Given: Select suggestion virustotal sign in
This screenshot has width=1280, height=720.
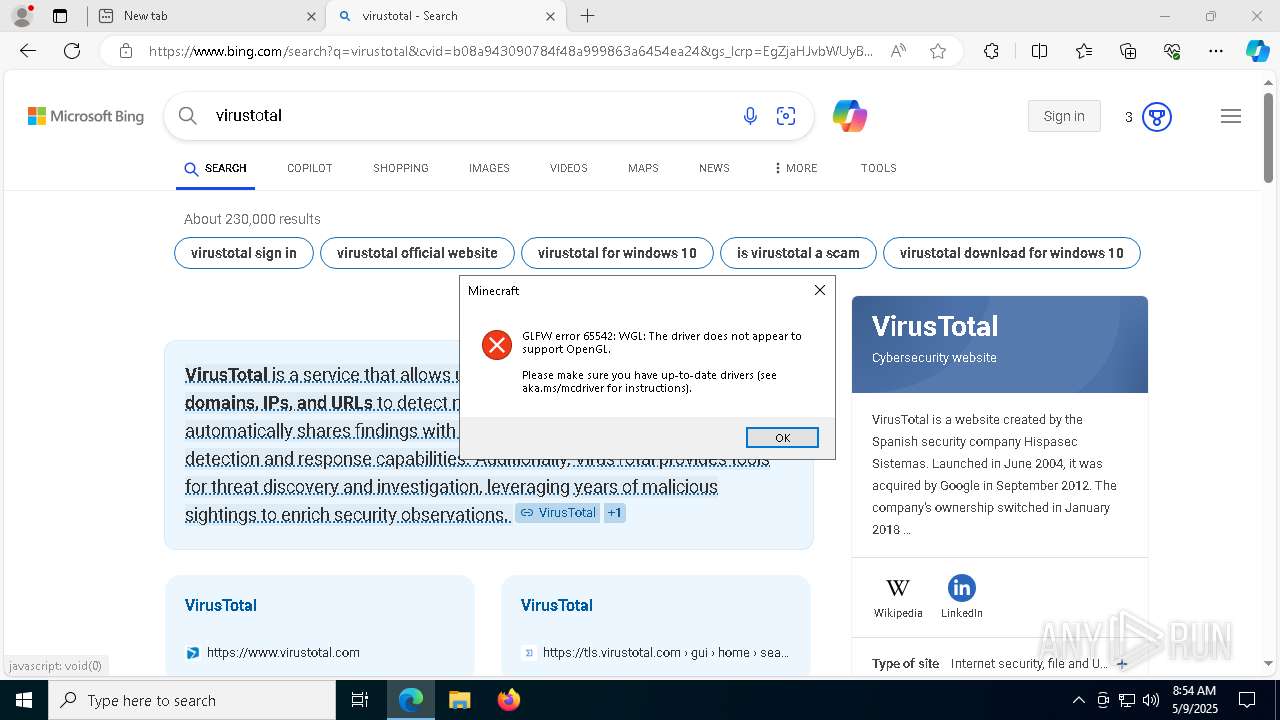Looking at the screenshot, I should [x=244, y=253].
